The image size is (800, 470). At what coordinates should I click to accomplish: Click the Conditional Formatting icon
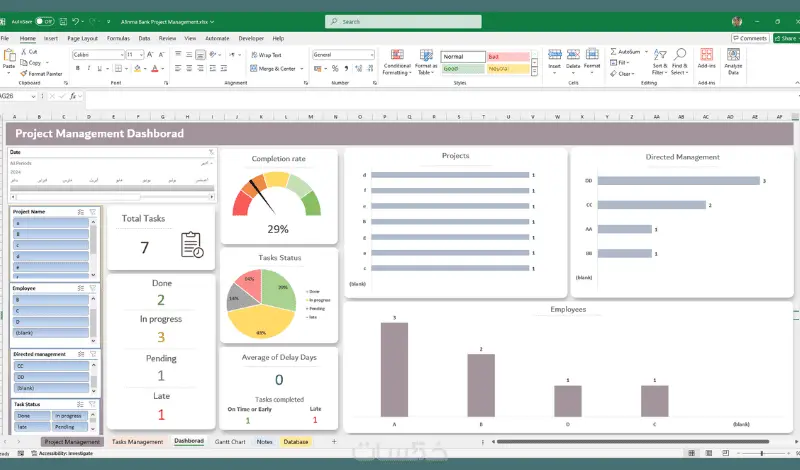[397, 55]
